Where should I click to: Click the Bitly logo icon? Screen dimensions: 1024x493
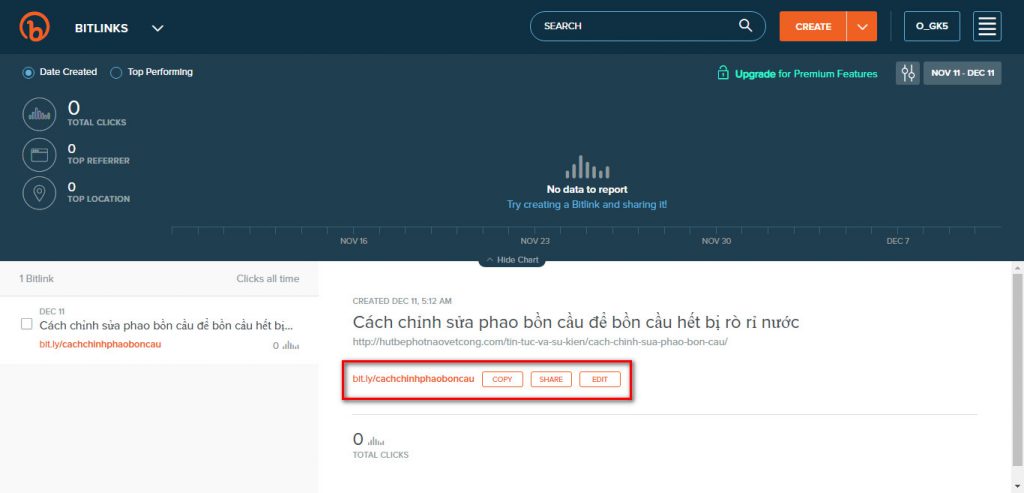coord(35,27)
